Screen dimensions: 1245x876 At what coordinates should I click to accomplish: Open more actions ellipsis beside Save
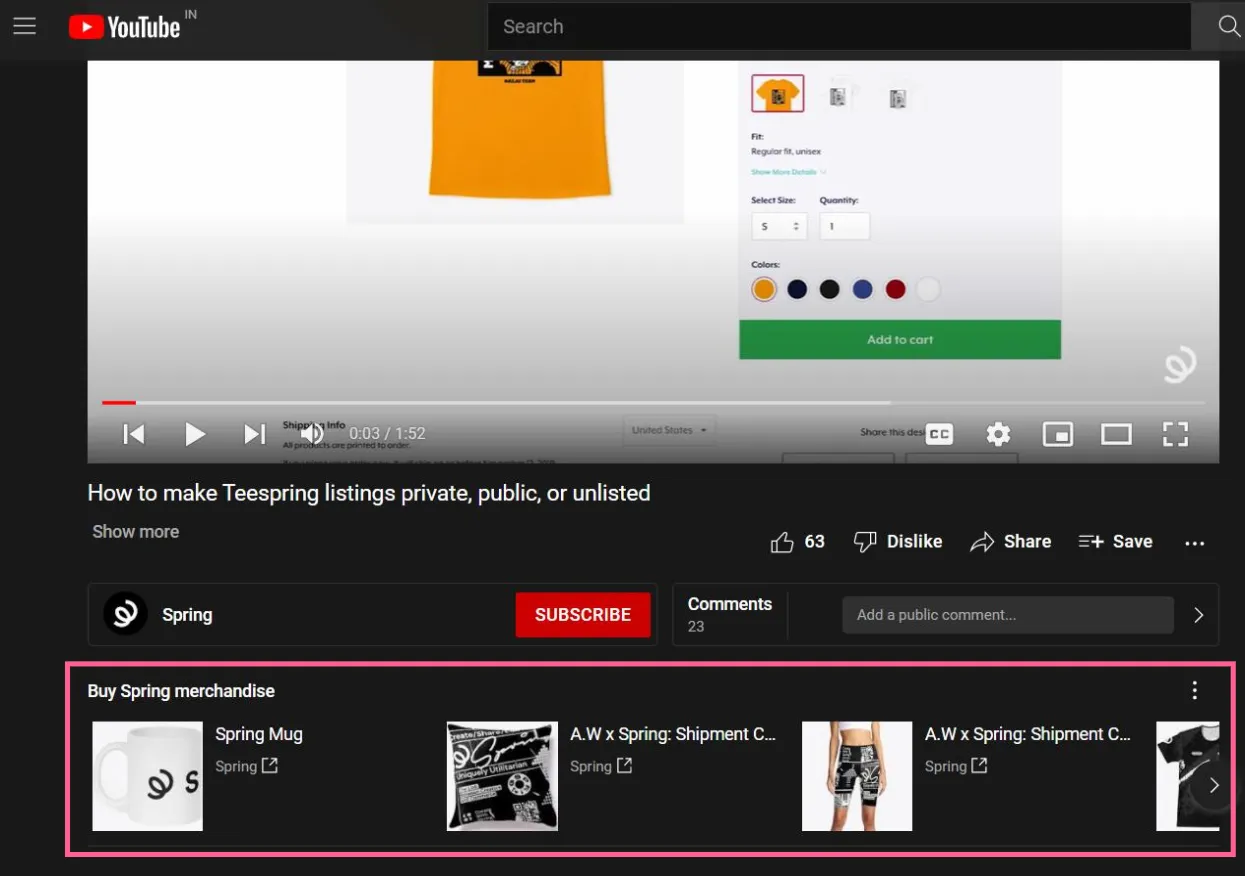click(1194, 543)
